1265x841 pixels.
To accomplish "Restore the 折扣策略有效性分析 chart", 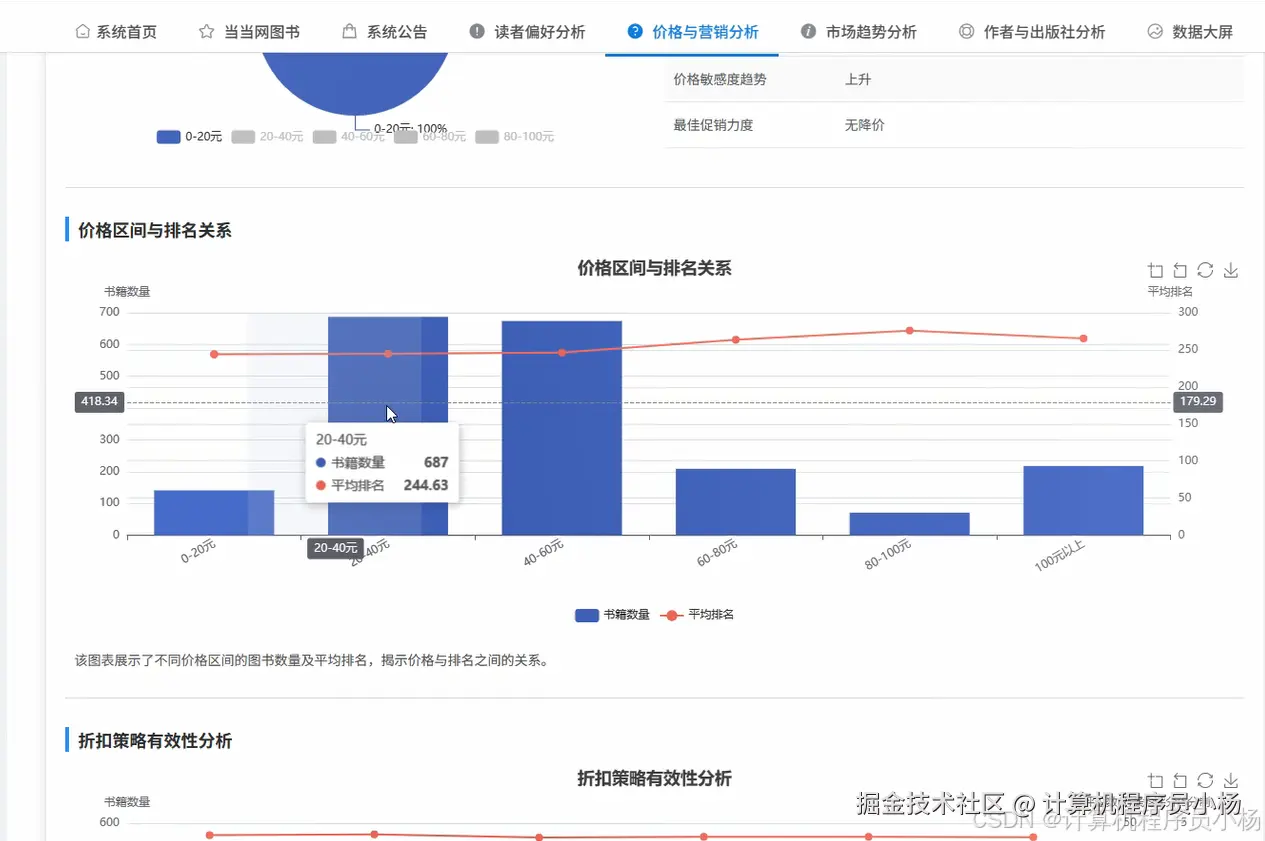I will (x=1205, y=781).
